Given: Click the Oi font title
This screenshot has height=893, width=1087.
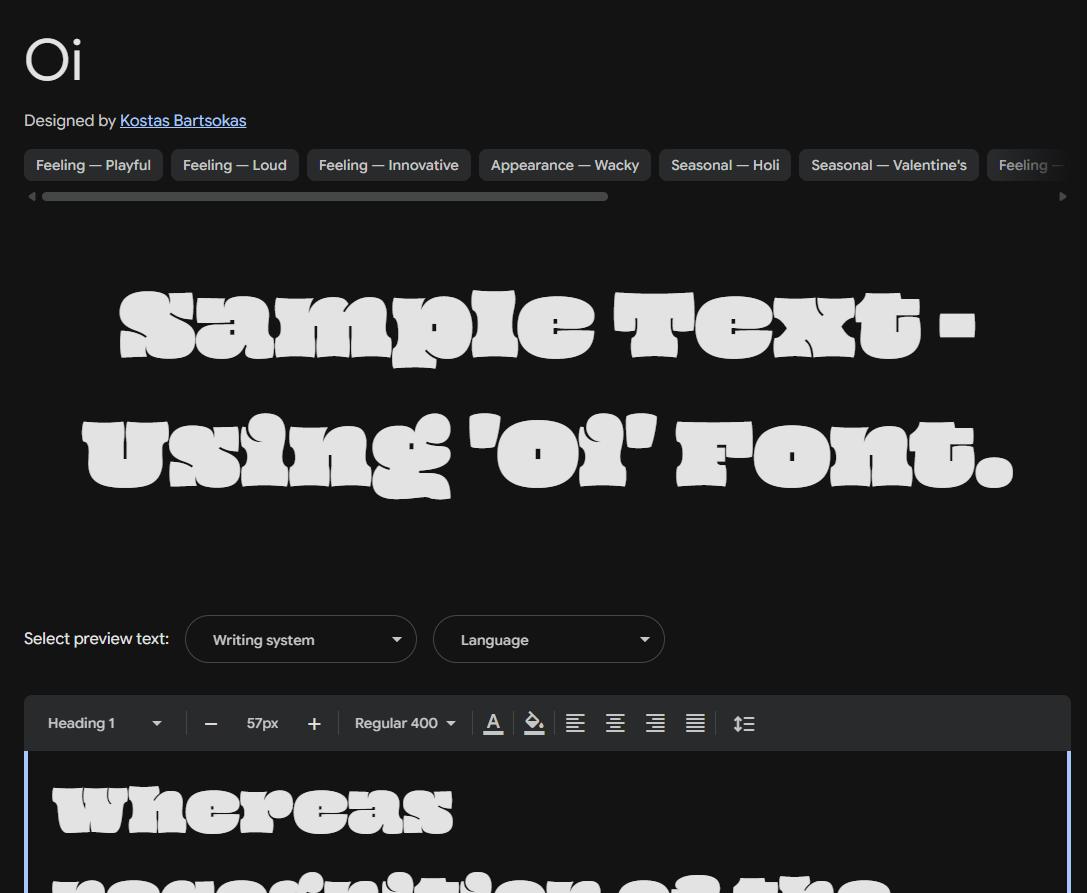Looking at the screenshot, I should coord(53,60).
